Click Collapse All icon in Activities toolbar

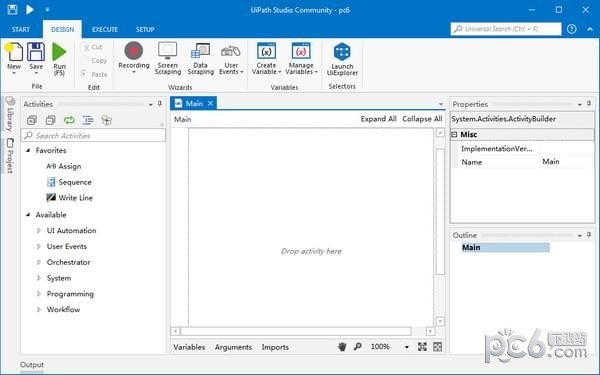pyautogui.click(x=51, y=120)
